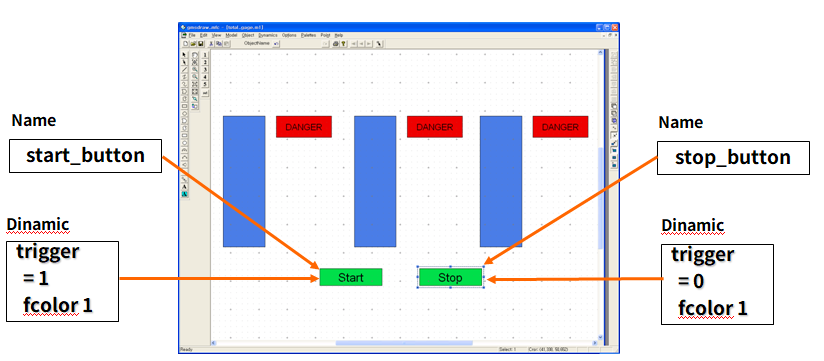Image resolution: width=824 pixels, height=361 pixels.
Task: Open the Dynamics menu
Action: pos(268,35)
